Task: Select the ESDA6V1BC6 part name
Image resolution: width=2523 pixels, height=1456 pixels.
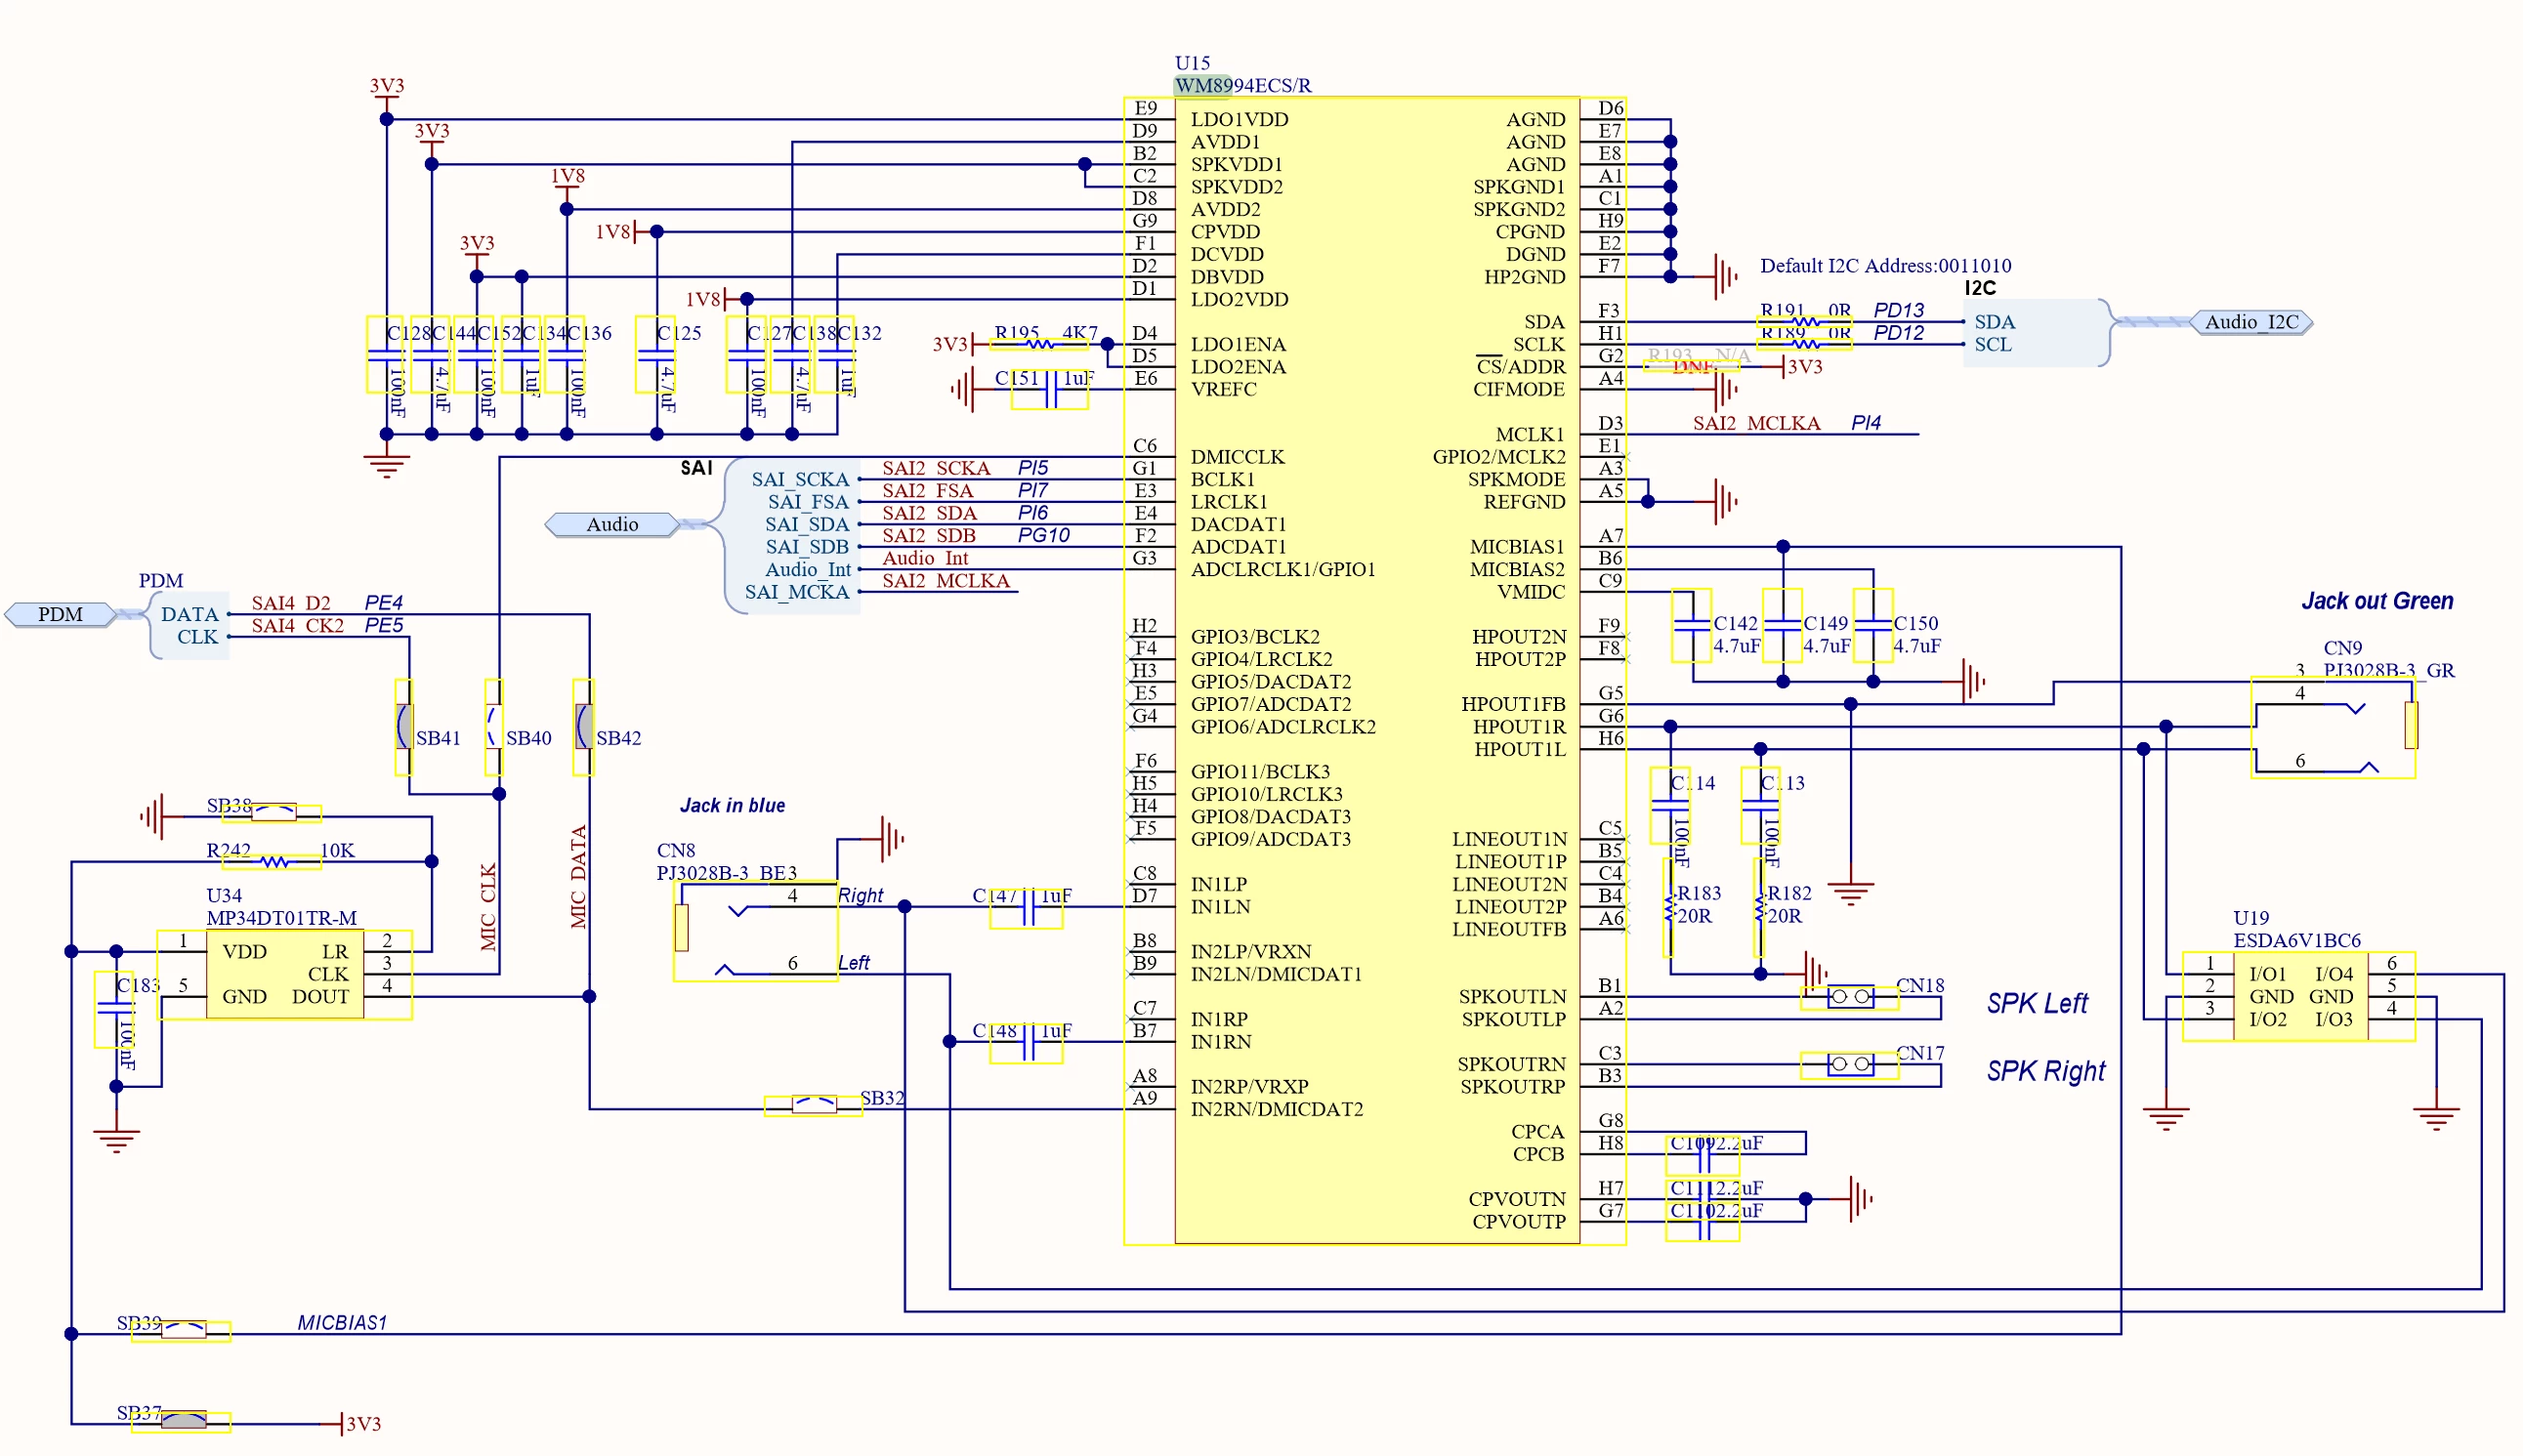Action: [2297, 941]
